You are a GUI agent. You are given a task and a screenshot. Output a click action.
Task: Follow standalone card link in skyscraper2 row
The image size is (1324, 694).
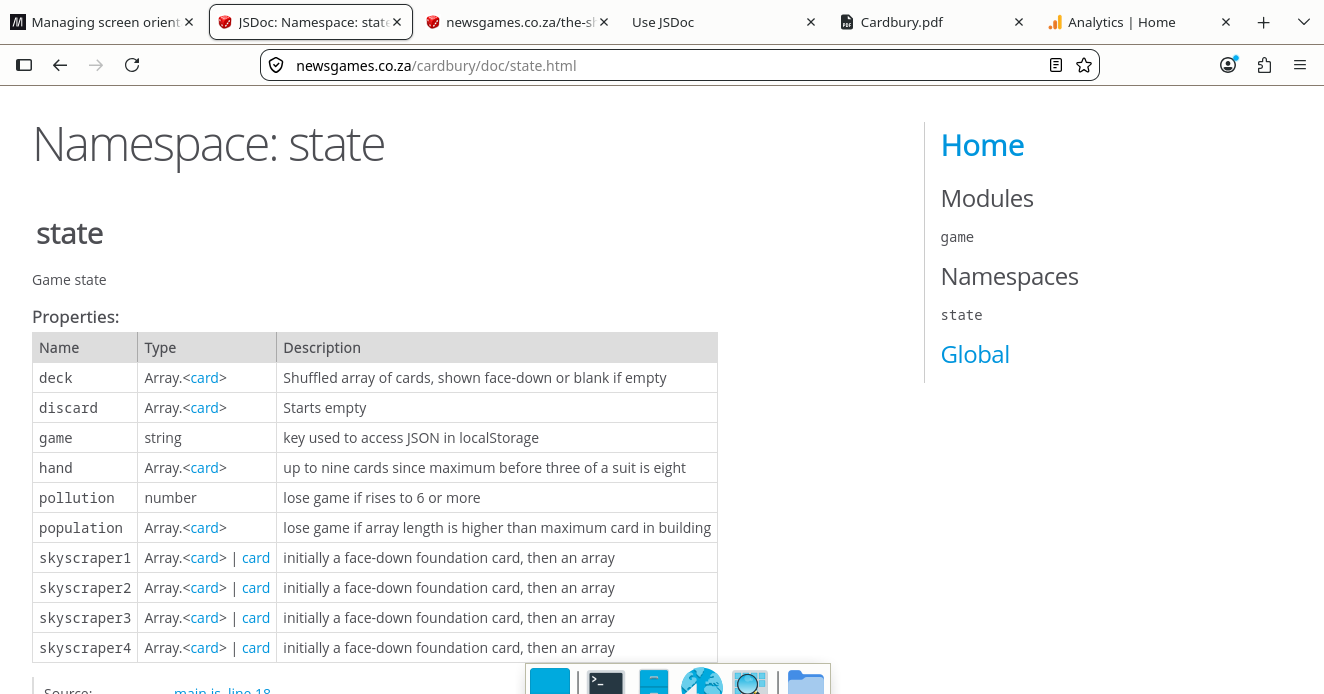[x=256, y=588]
